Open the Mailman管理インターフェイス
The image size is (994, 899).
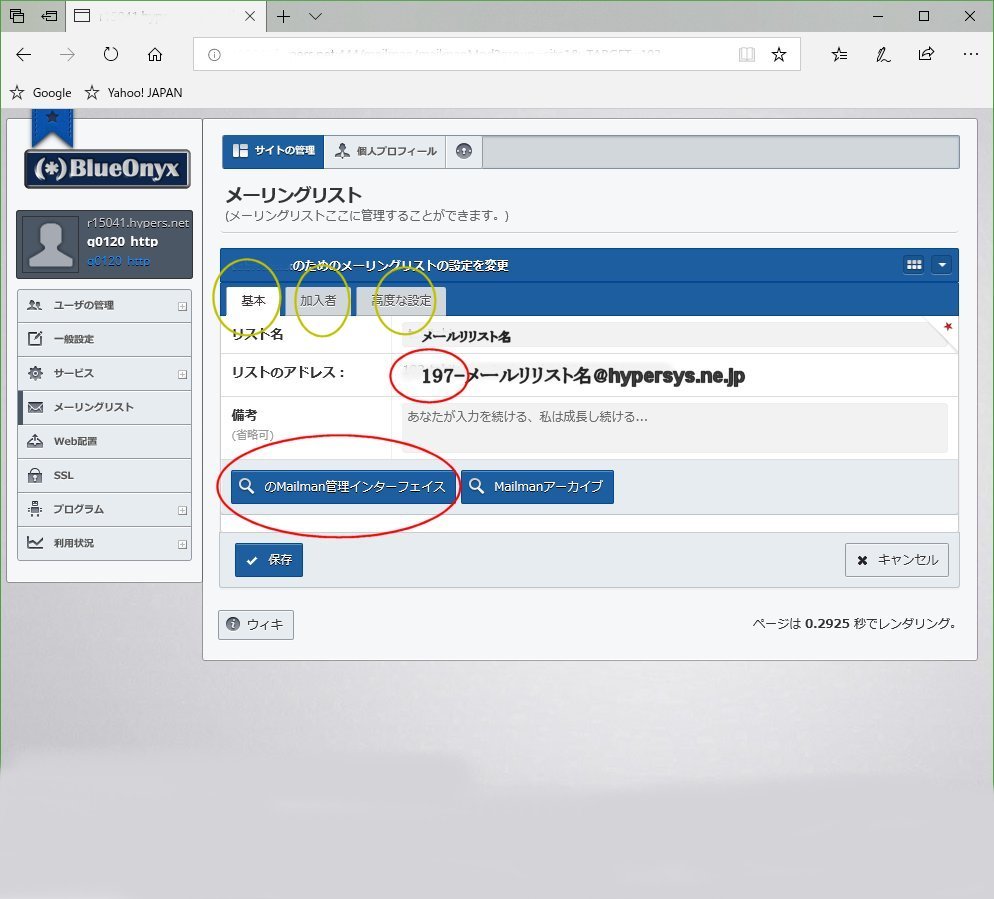(343, 486)
